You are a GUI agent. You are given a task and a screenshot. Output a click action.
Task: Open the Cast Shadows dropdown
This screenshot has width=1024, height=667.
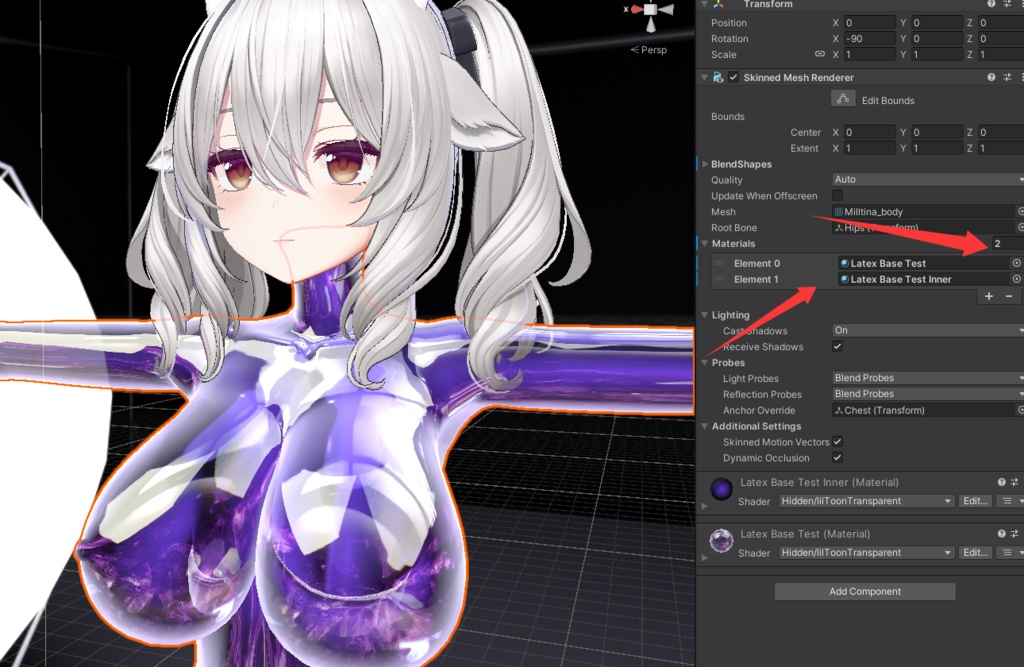[x=927, y=330]
